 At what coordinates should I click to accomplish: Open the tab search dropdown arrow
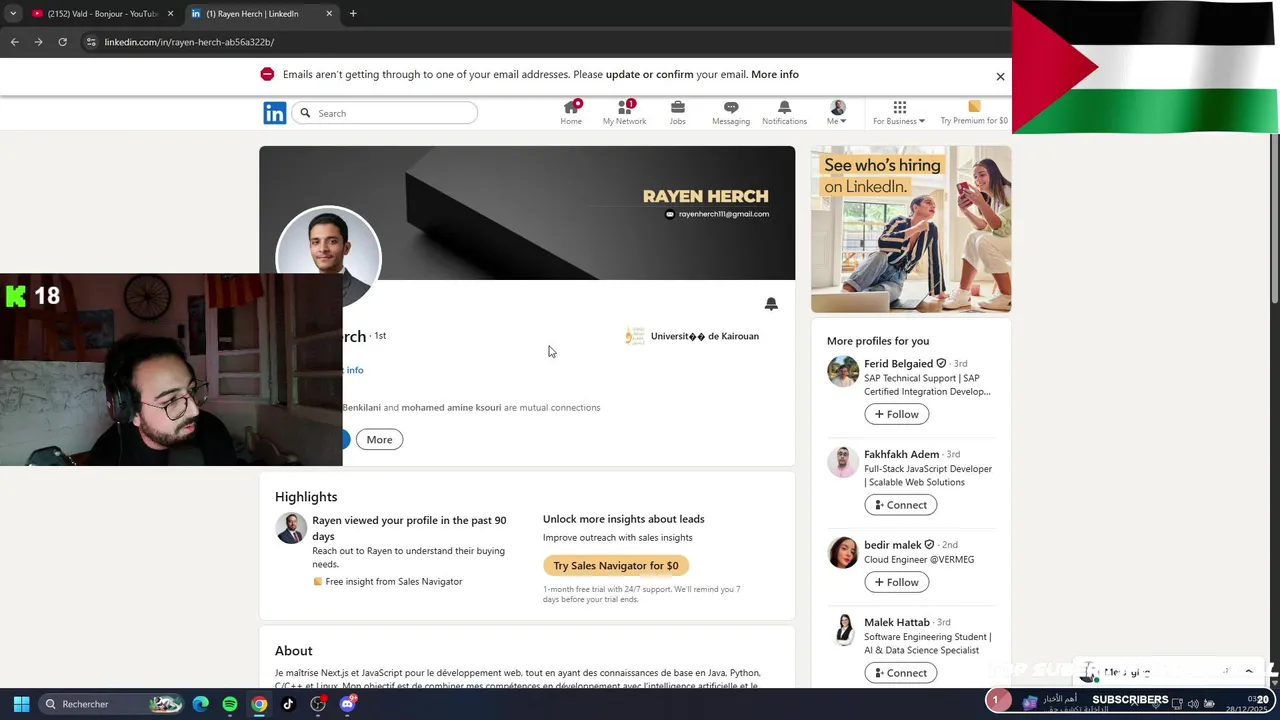click(x=13, y=14)
